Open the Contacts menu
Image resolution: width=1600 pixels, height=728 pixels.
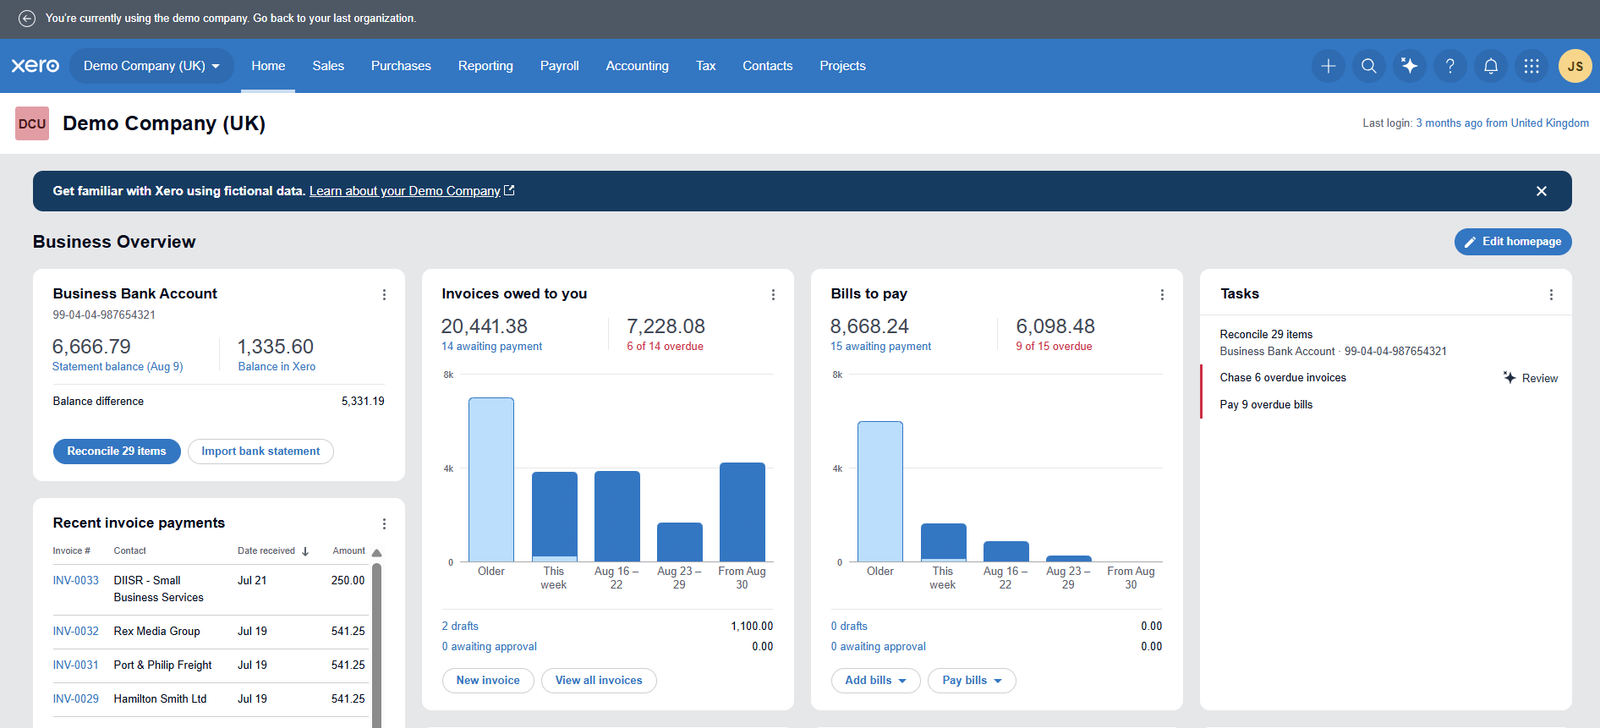(767, 66)
